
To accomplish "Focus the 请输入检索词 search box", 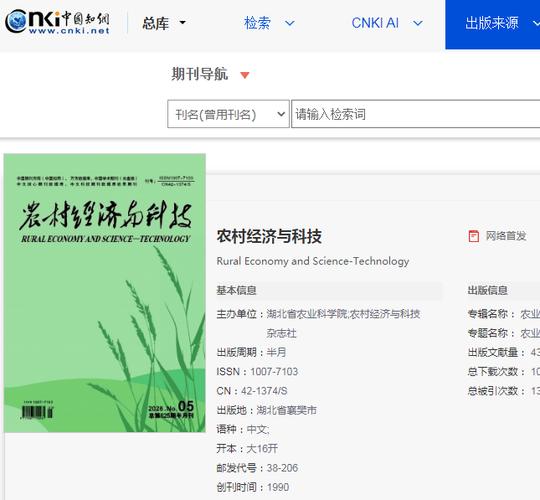I will point(416,114).
